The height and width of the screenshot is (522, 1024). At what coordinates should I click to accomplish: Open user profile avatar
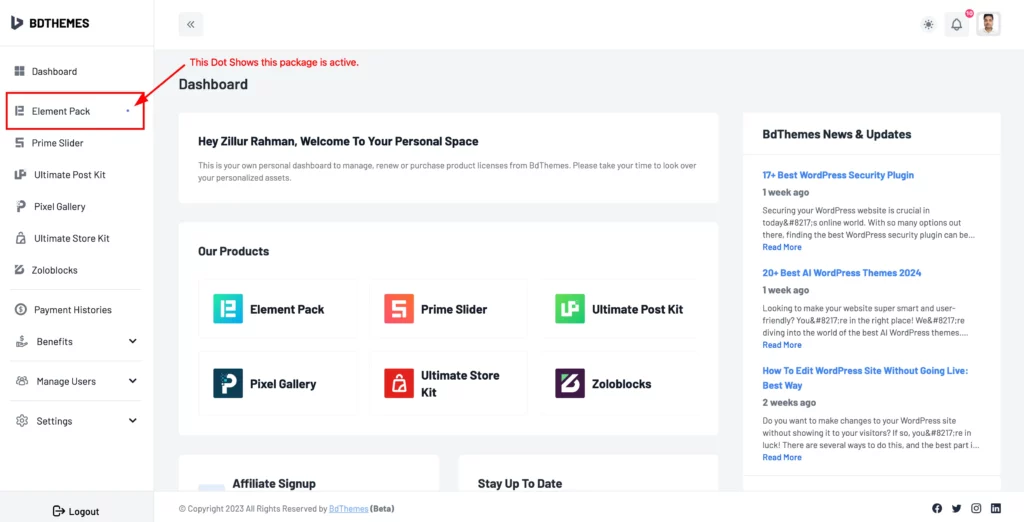[x=989, y=25]
